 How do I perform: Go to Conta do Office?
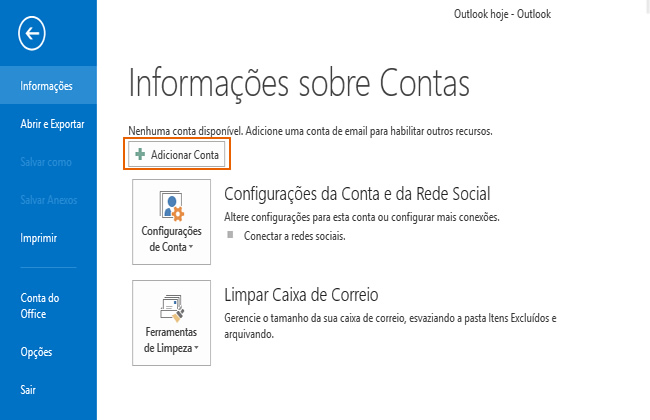[x=40, y=305]
